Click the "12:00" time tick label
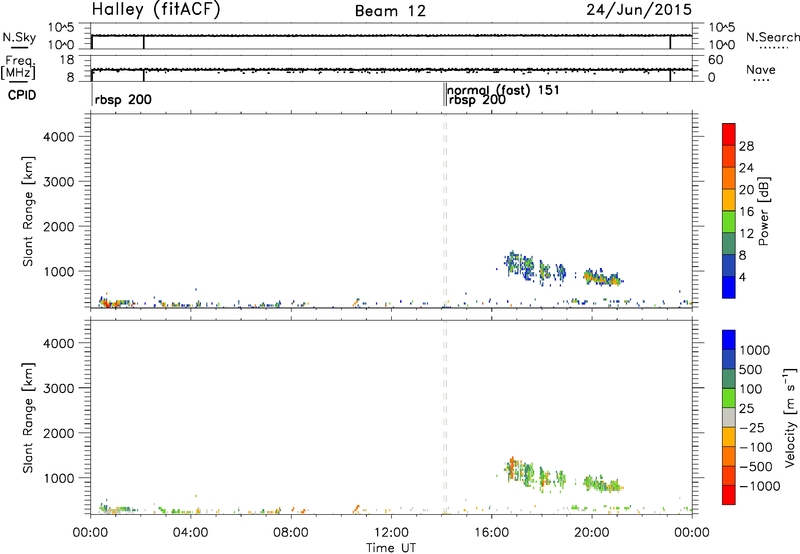The height and width of the screenshot is (554, 800). [391, 533]
